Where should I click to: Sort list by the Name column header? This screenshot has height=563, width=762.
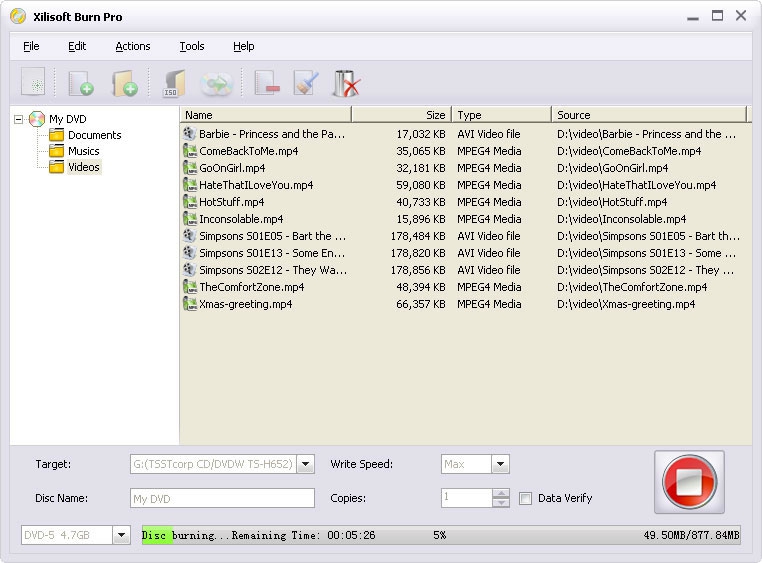265,115
